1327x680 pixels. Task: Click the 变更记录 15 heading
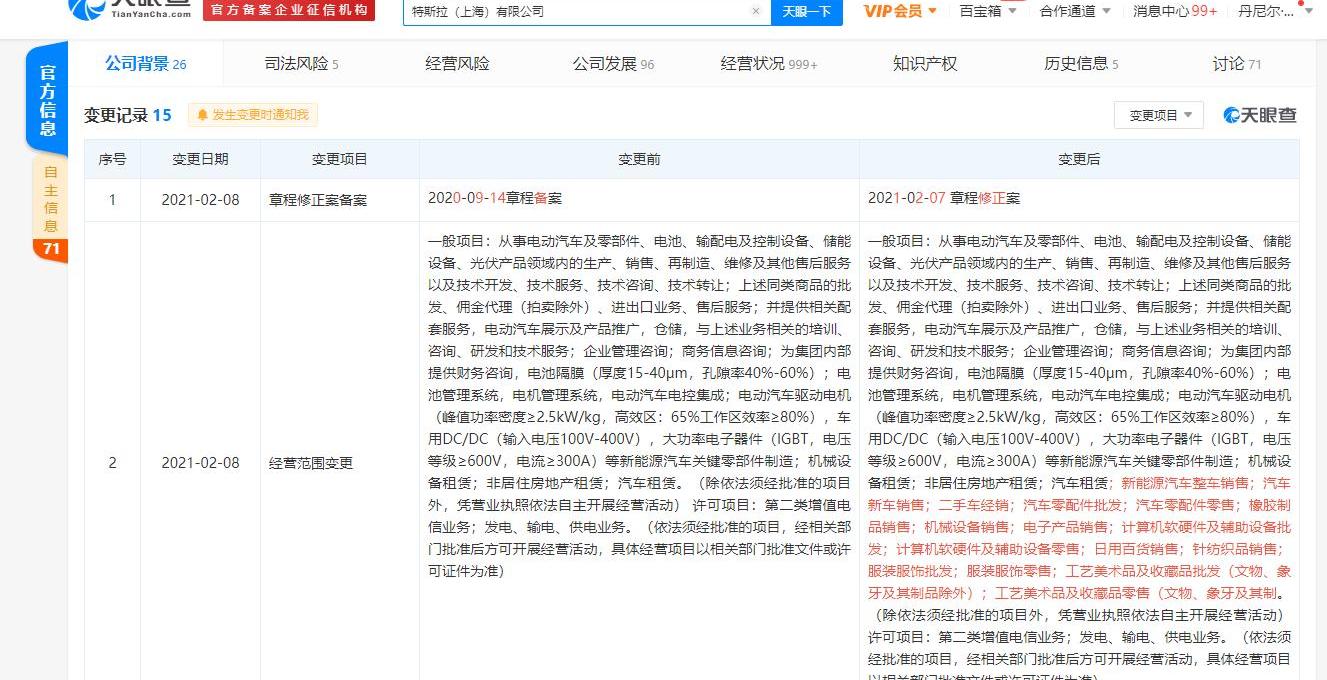[128, 115]
